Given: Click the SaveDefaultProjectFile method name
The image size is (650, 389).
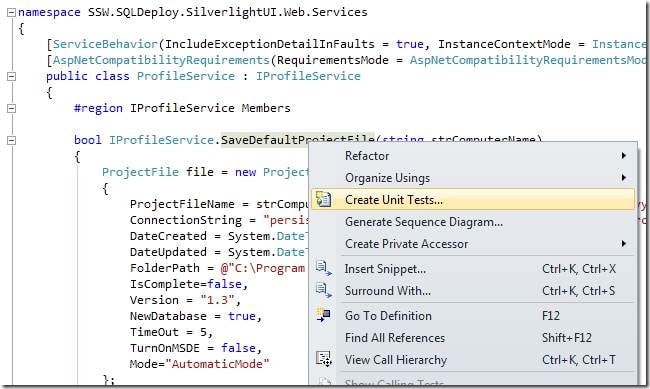Looking at the screenshot, I should 297,140.
